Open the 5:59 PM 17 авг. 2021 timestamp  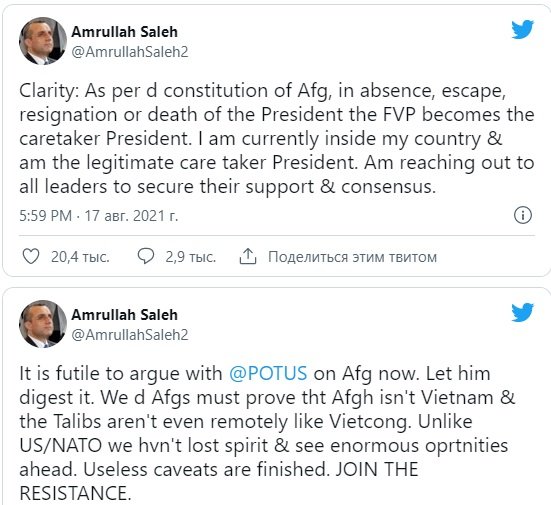[x=99, y=215]
